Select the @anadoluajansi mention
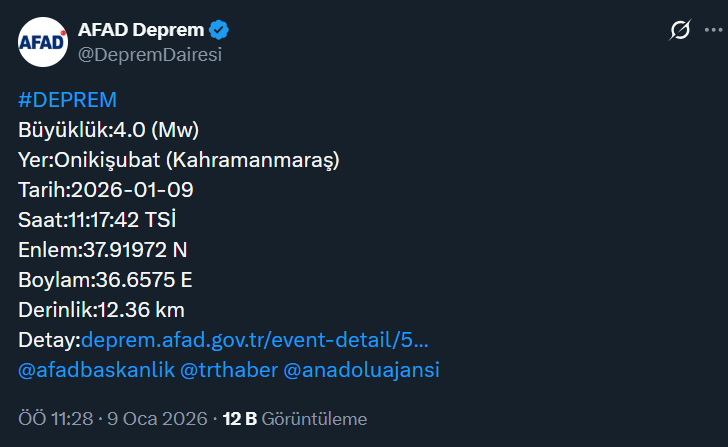728x447 pixels. coord(362,370)
